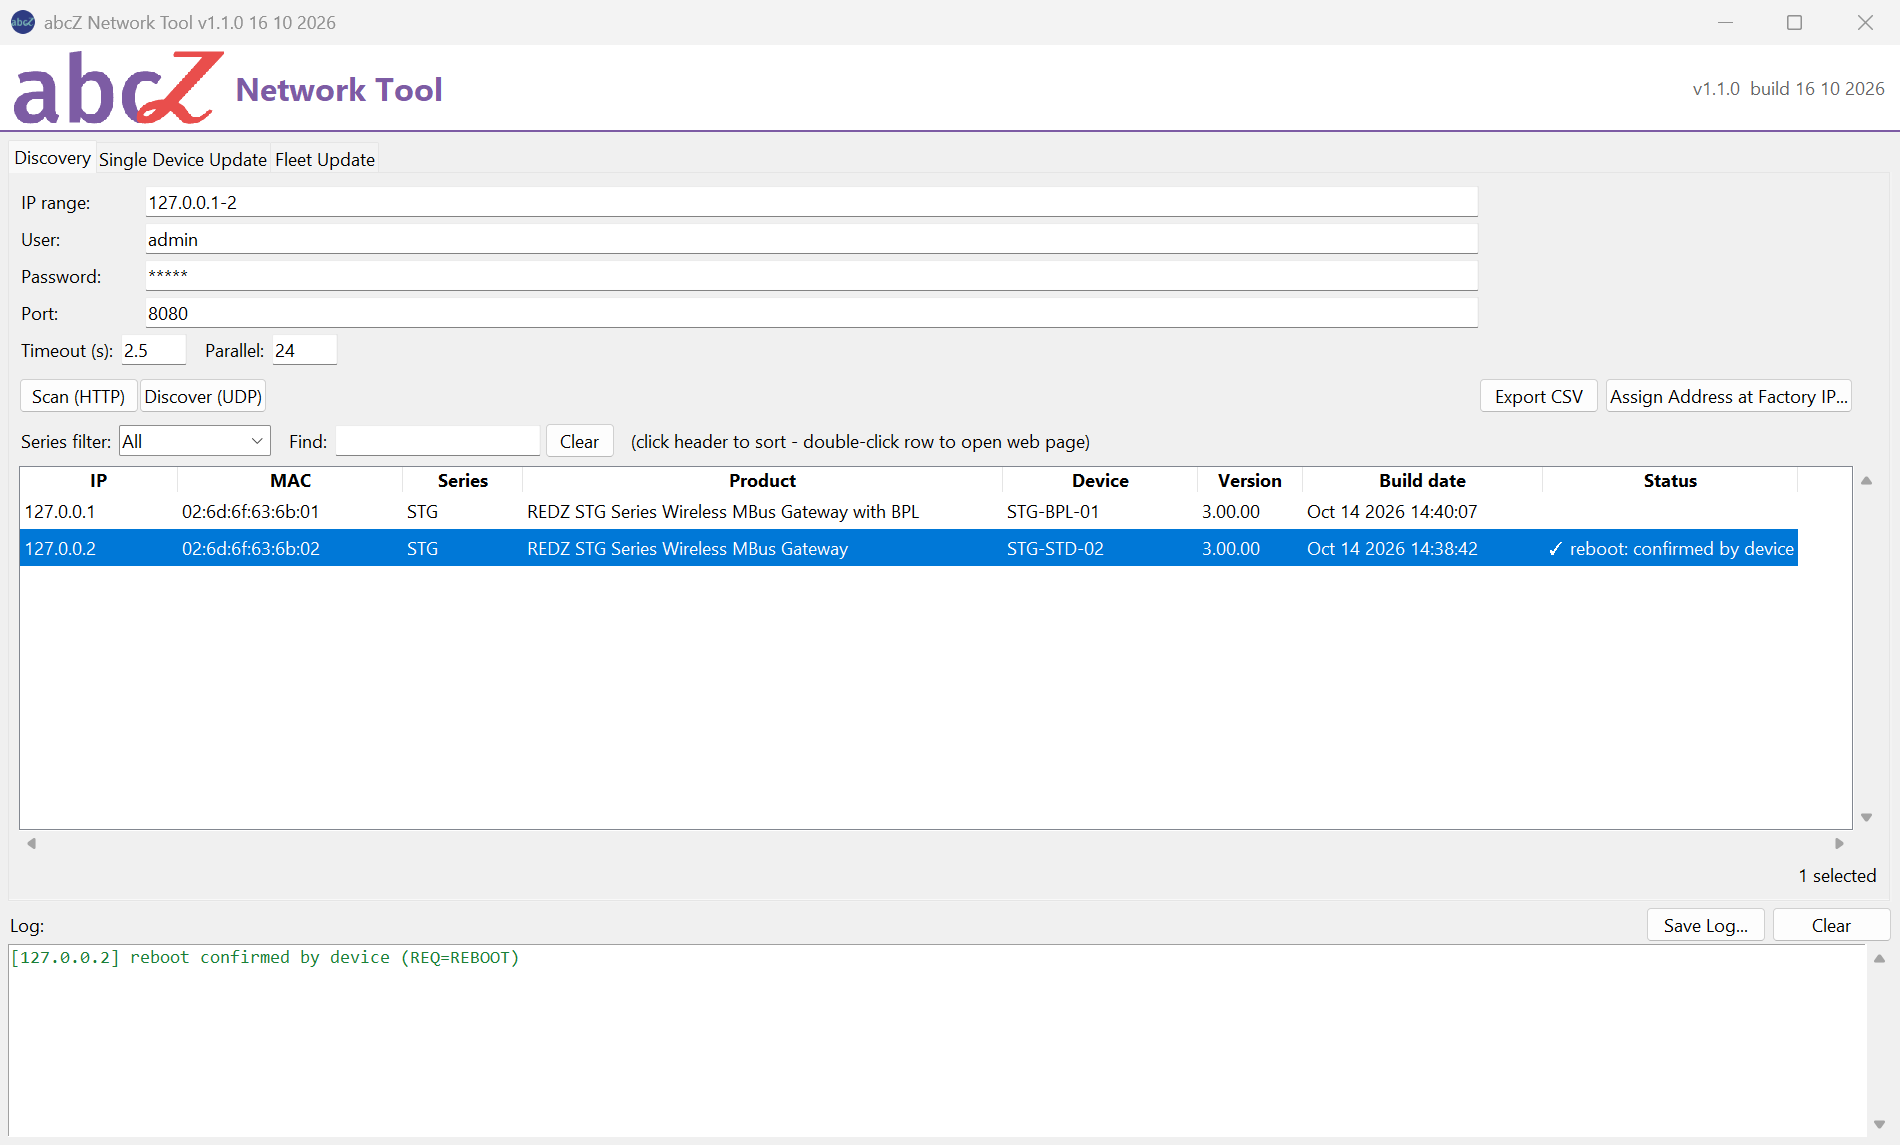Click log scrollbar up arrow
1900x1145 pixels.
[1879, 958]
